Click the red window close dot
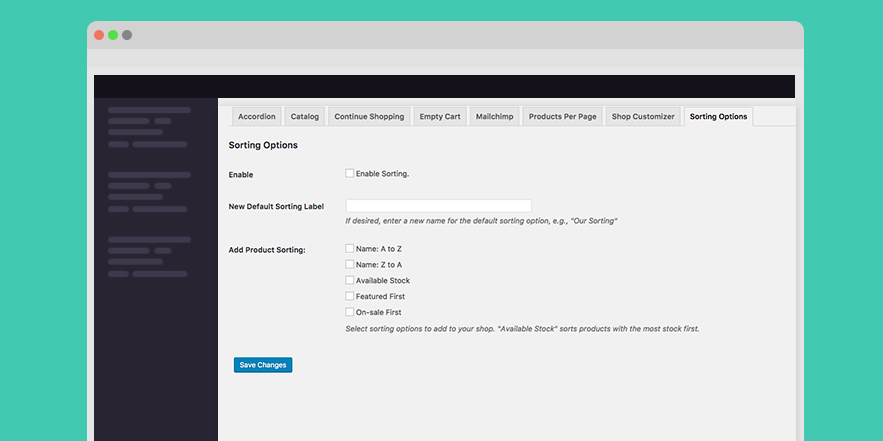This screenshot has height=441, width=883. tap(99, 35)
